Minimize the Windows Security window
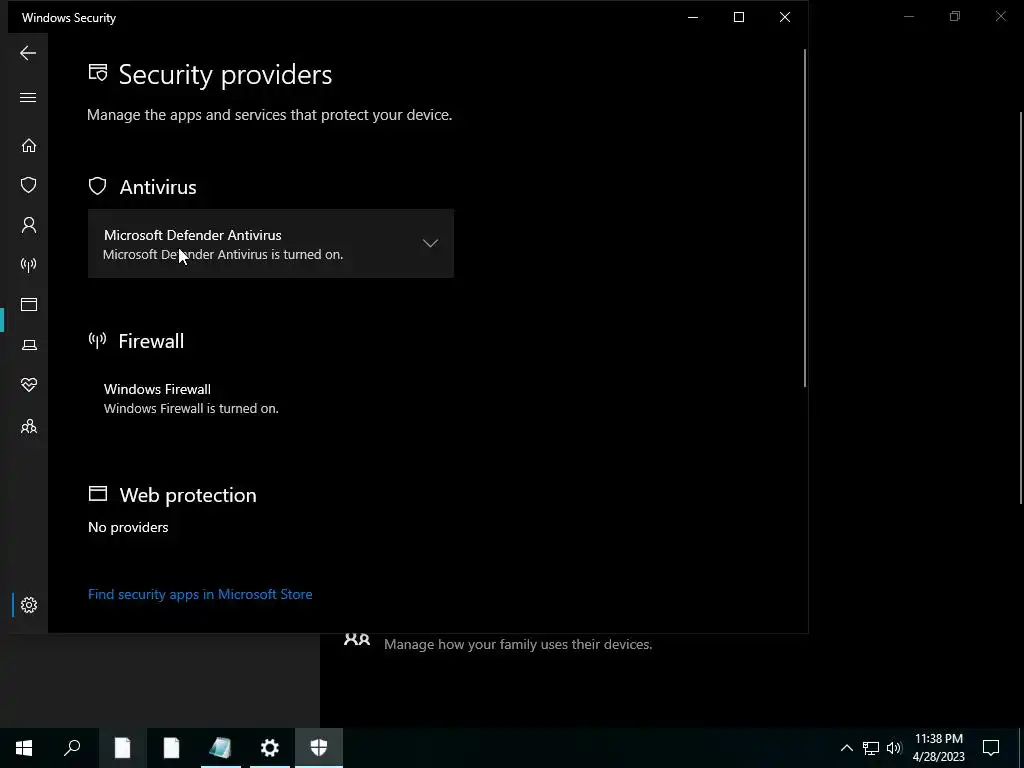Screen dimensions: 1024x768 (x=693, y=18)
